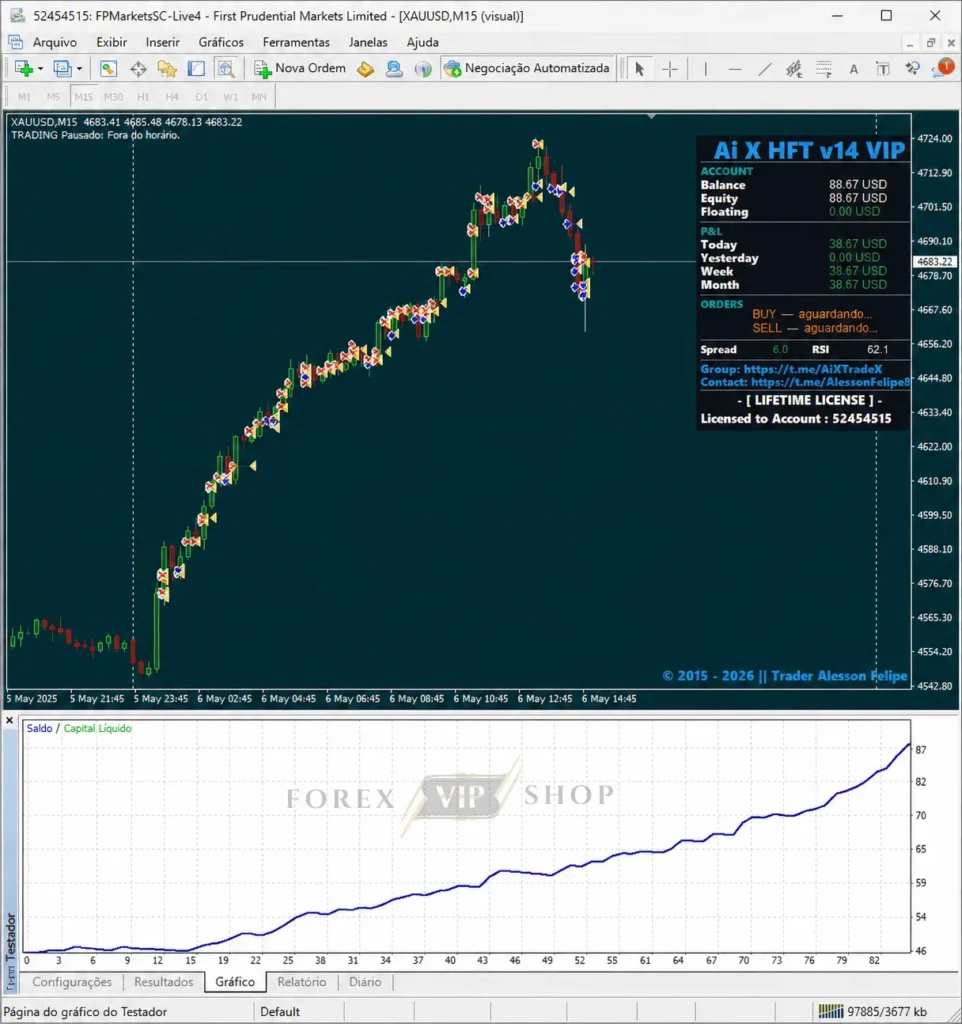The image size is (962, 1024).
Task: Minimize the inner chart window
Action: (910, 43)
